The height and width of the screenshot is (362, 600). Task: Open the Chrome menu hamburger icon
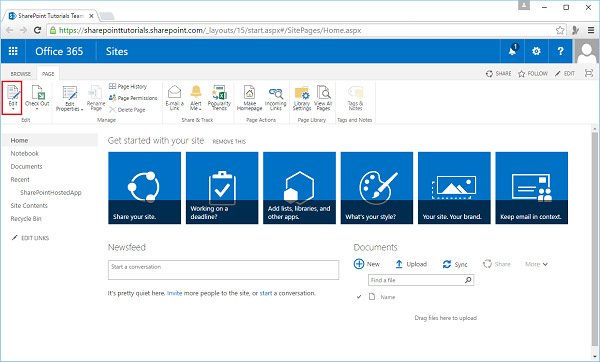591,30
